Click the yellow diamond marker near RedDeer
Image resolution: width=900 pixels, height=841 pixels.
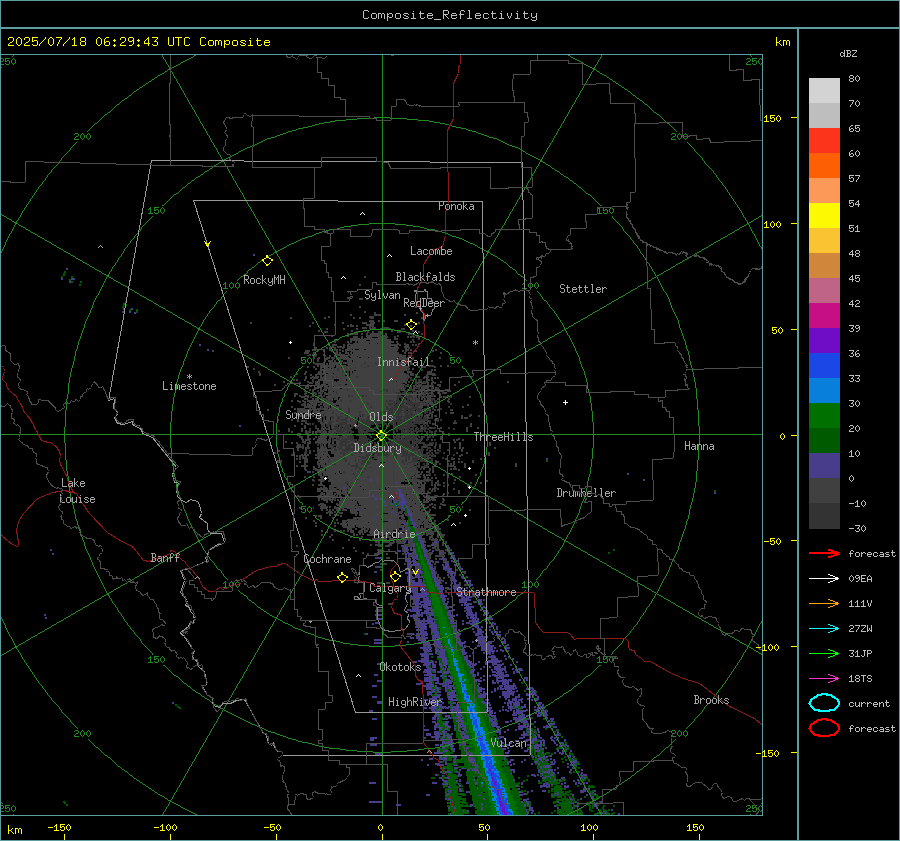[x=411, y=325]
